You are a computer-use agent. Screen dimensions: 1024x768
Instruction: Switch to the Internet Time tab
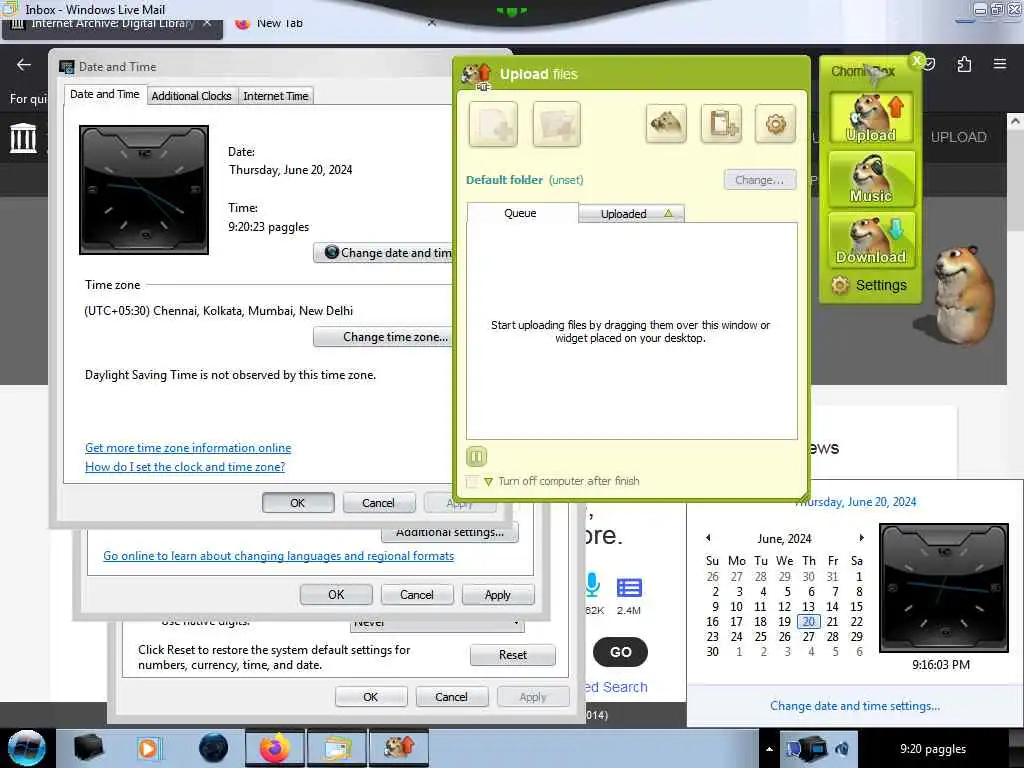(276, 96)
